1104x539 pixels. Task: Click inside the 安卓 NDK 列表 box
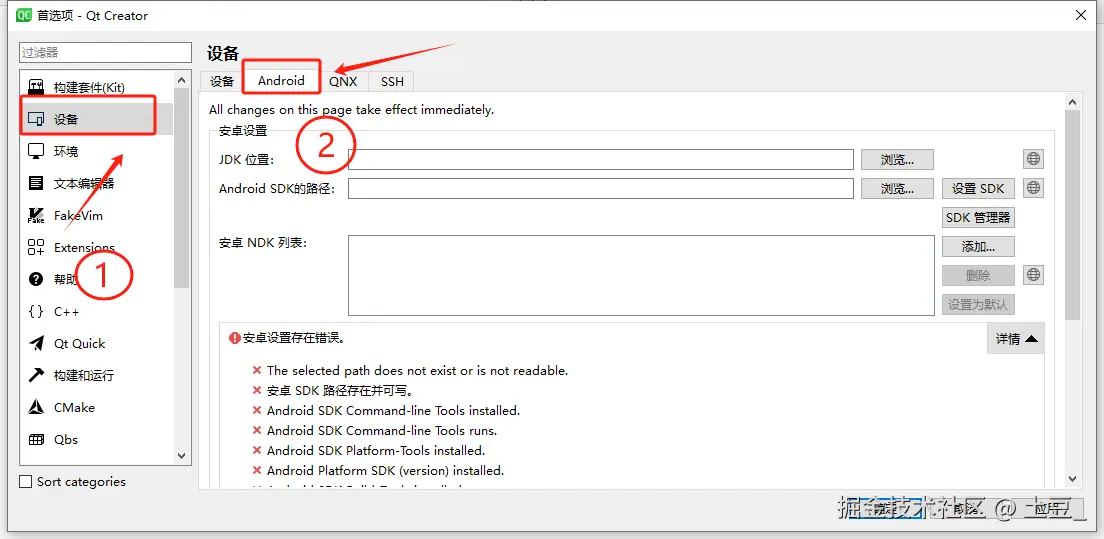click(x=641, y=275)
